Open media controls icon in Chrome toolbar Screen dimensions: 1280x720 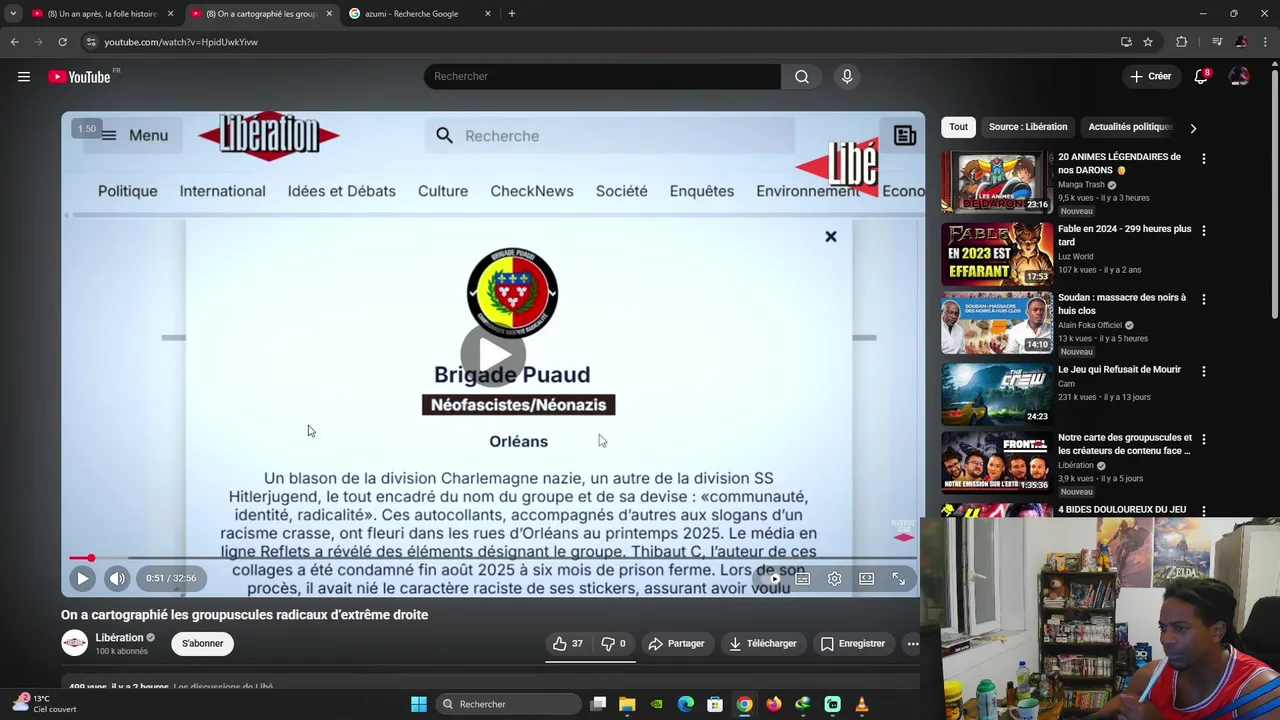tap(1216, 42)
